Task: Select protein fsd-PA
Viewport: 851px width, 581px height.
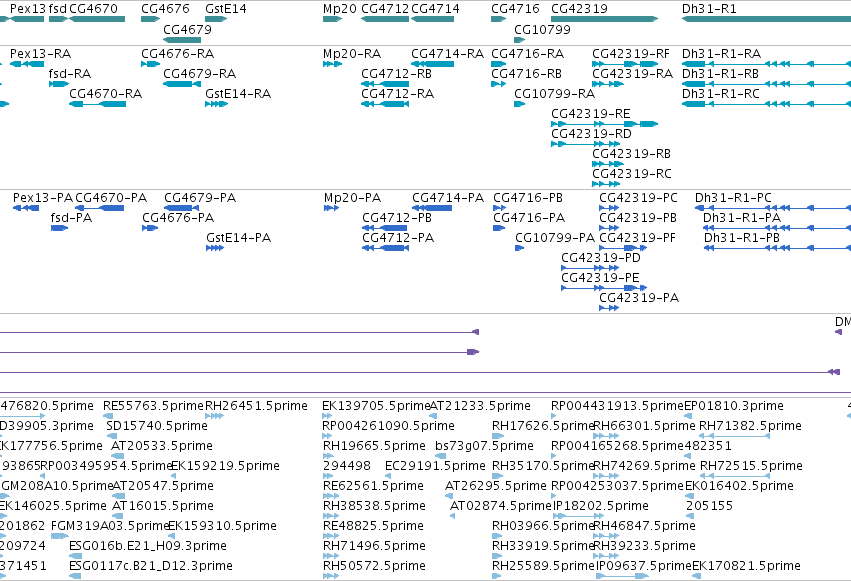Action: tap(72, 218)
